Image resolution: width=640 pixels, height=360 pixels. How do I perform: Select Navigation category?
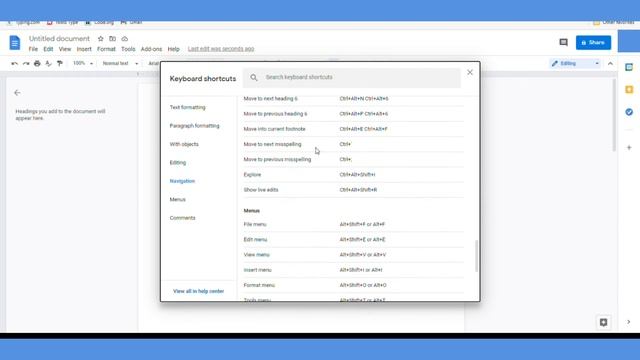tap(182, 181)
